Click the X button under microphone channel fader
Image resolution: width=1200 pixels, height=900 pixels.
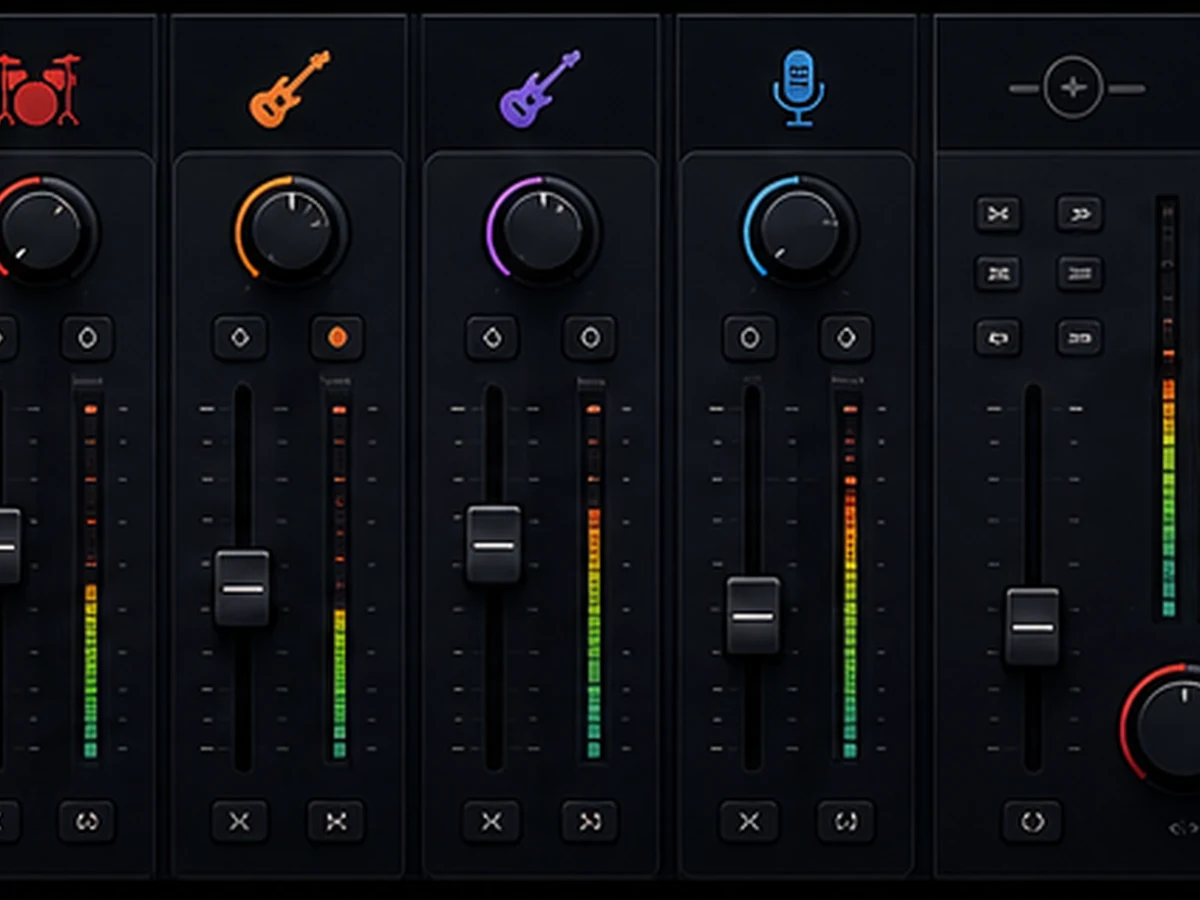pyautogui.click(x=749, y=821)
